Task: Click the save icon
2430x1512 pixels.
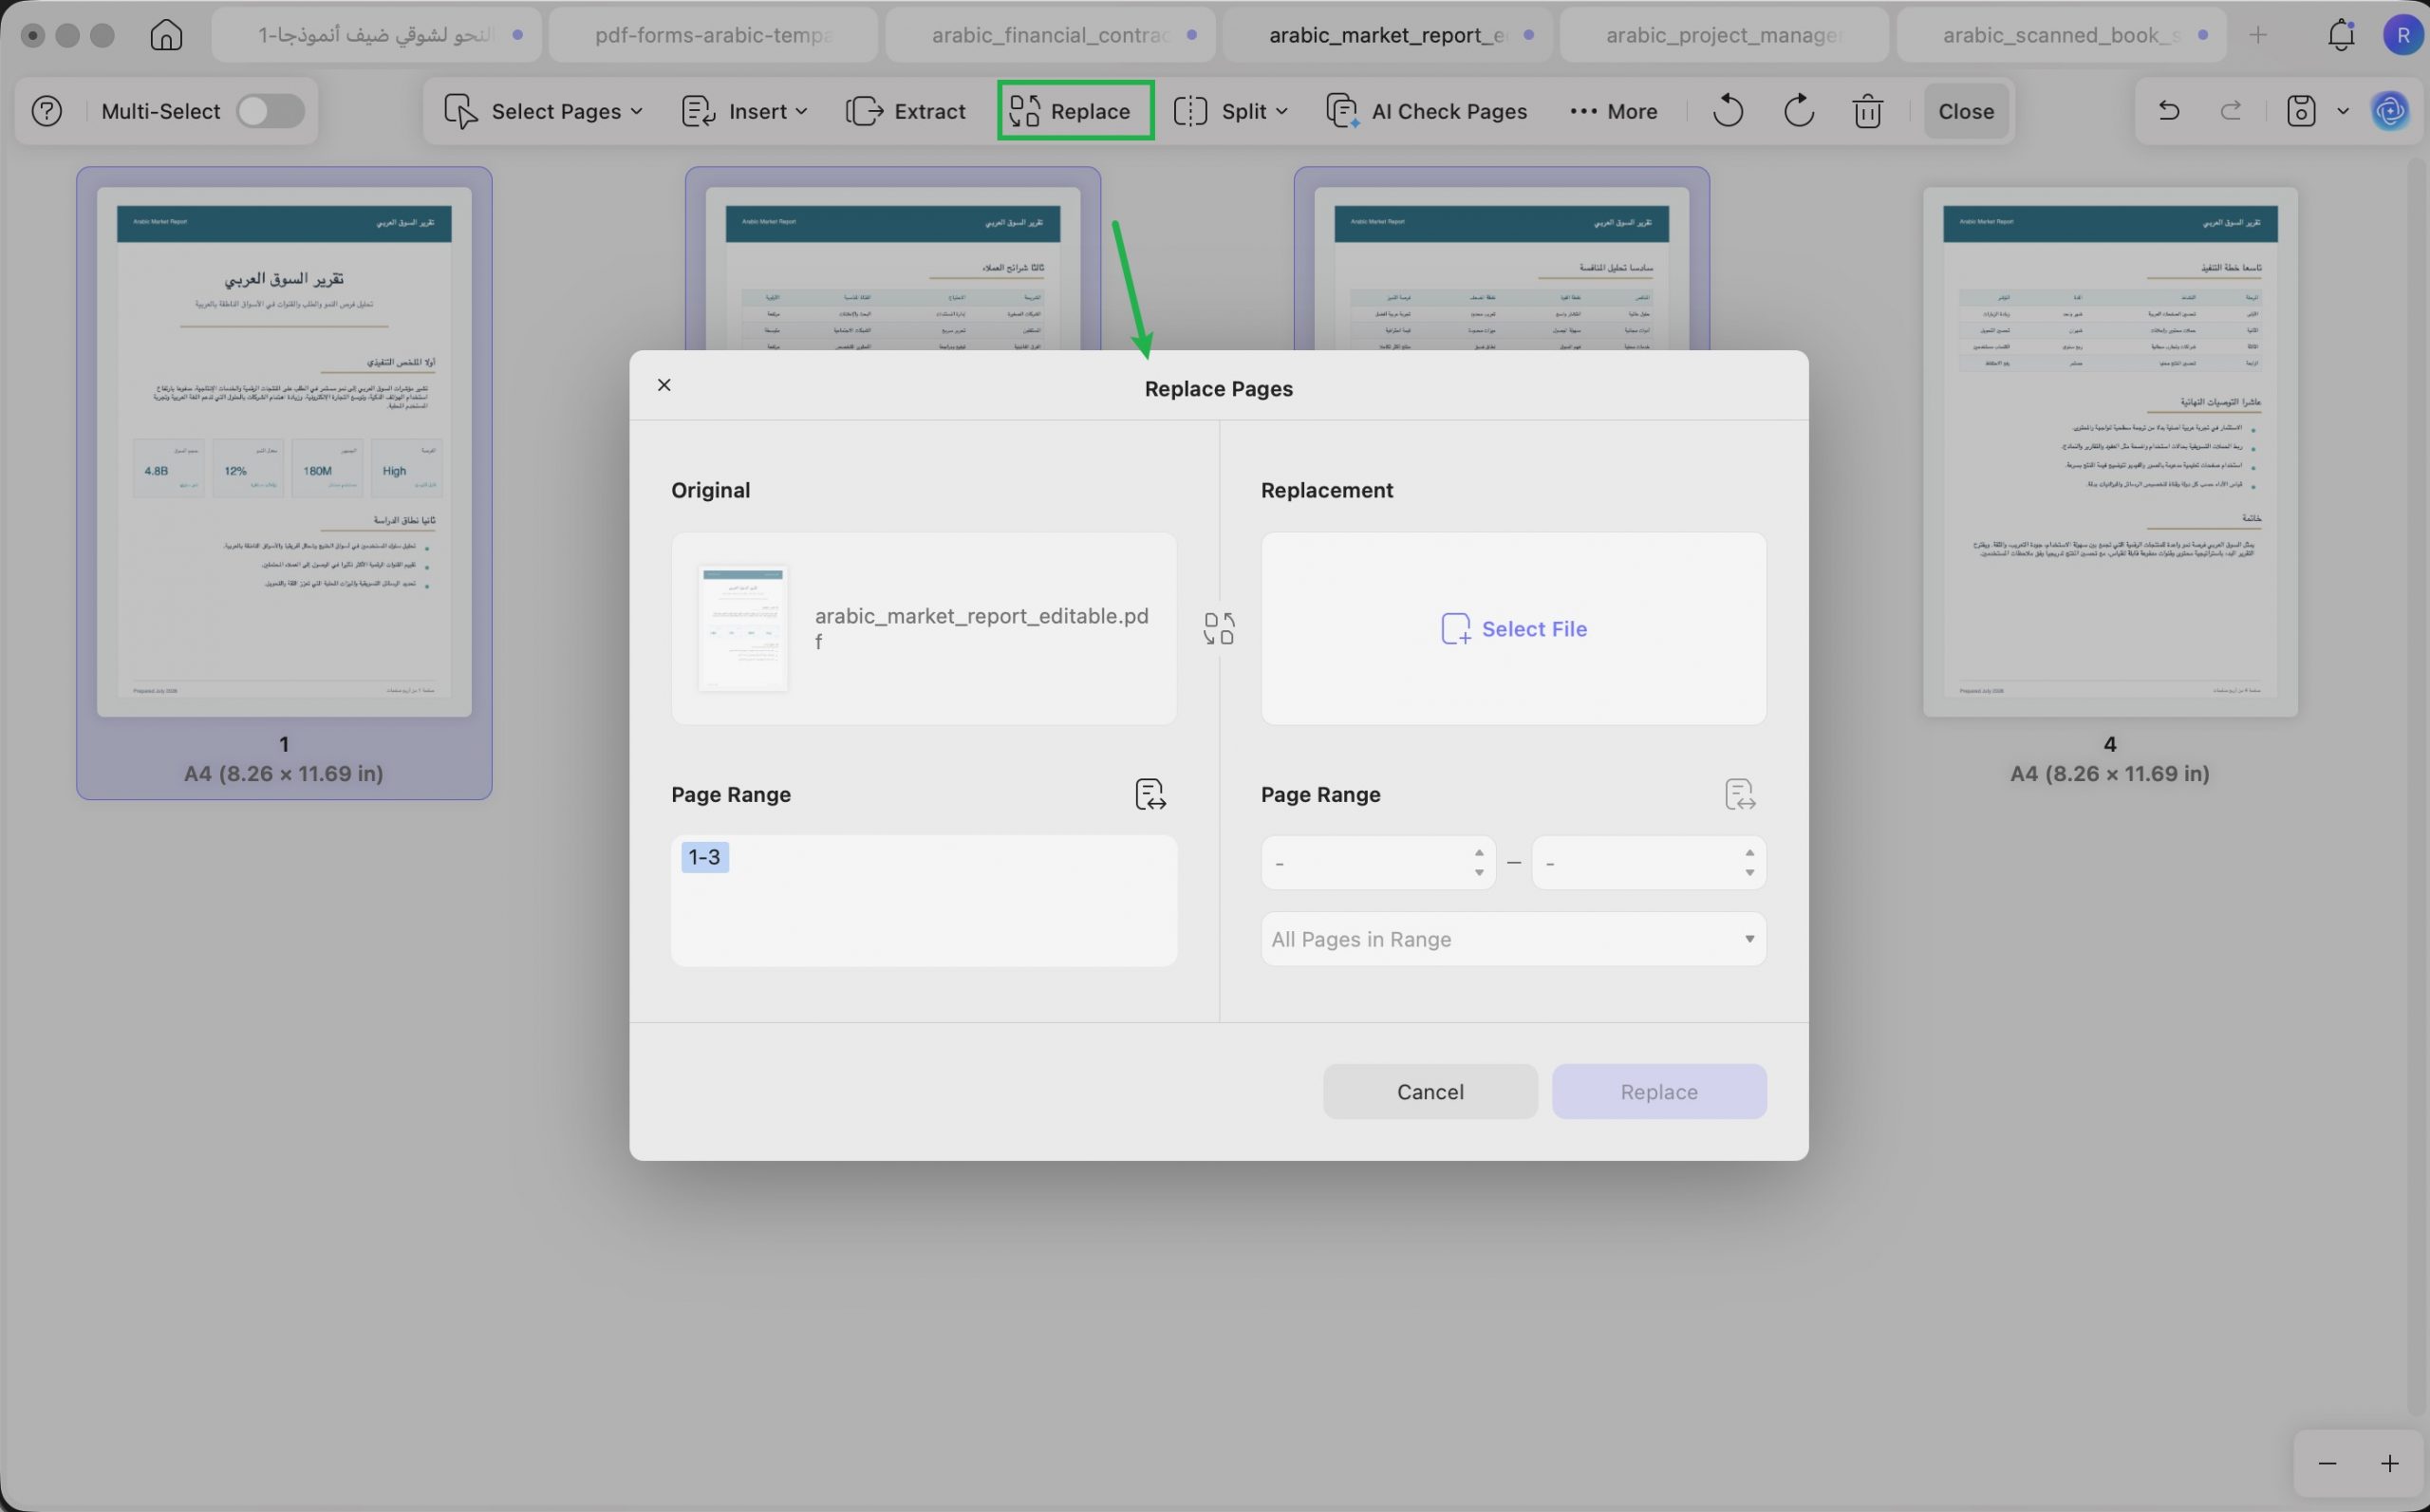Action: pos(2301,111)
